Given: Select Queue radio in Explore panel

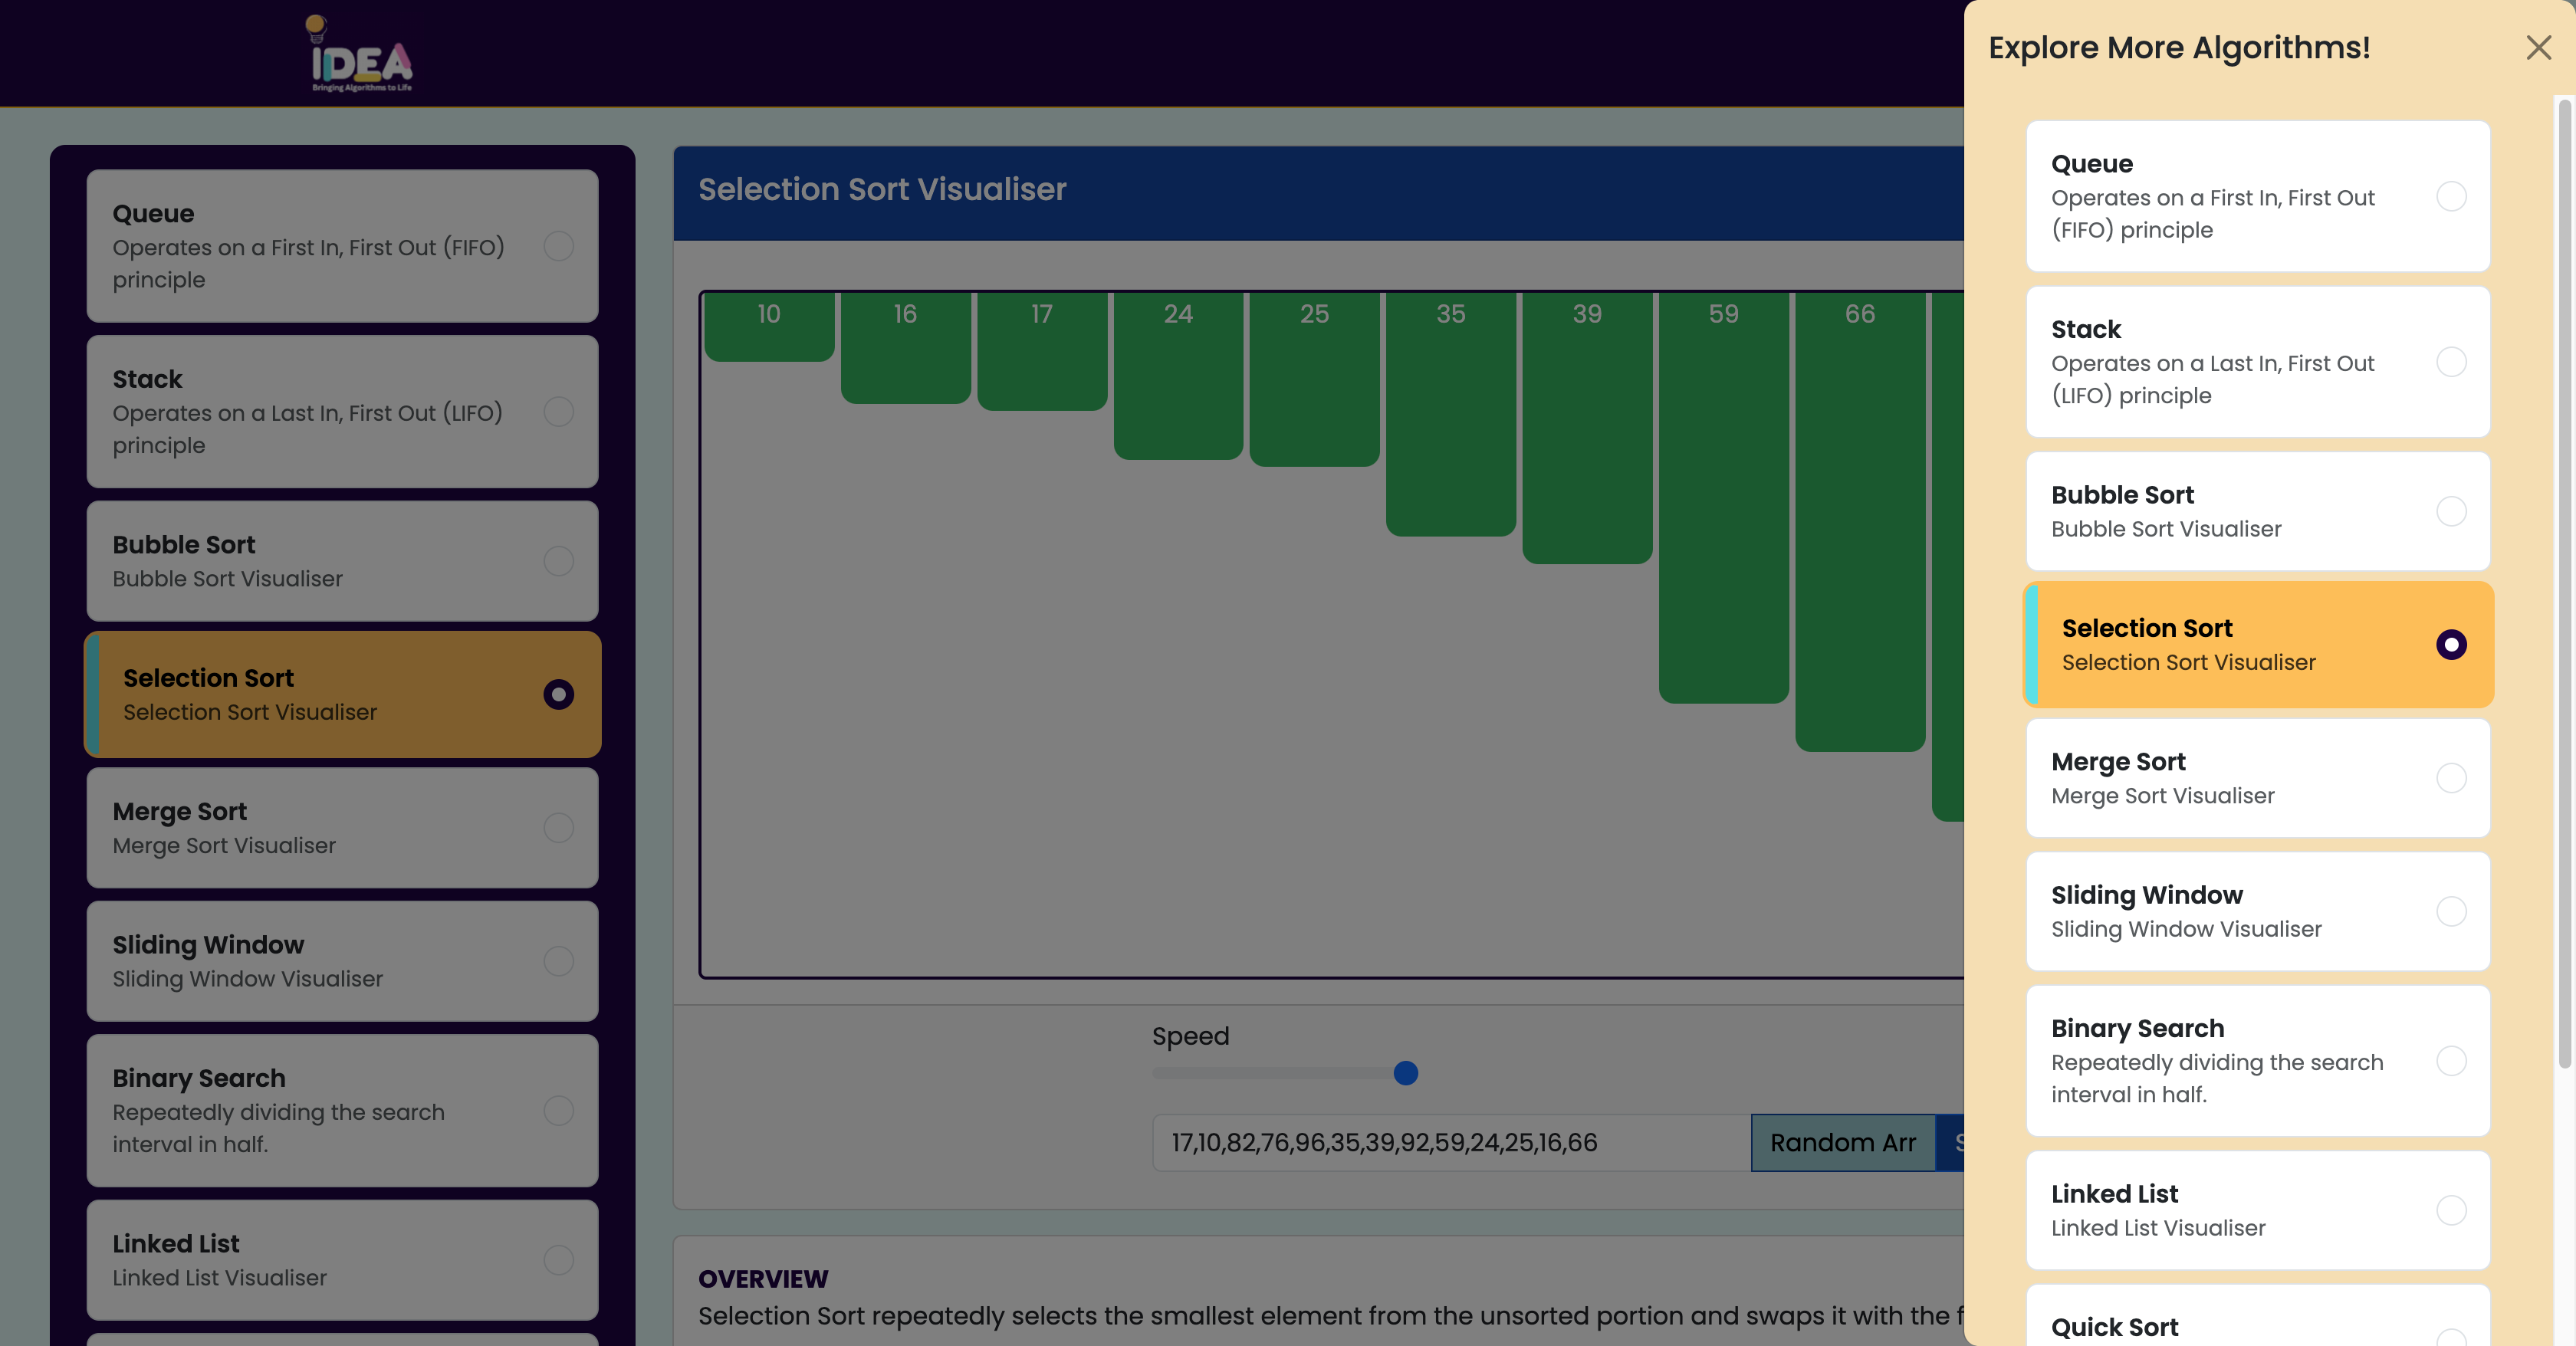Looking at the screenshot, I should pyautogui.click(x=2451, y=196).
